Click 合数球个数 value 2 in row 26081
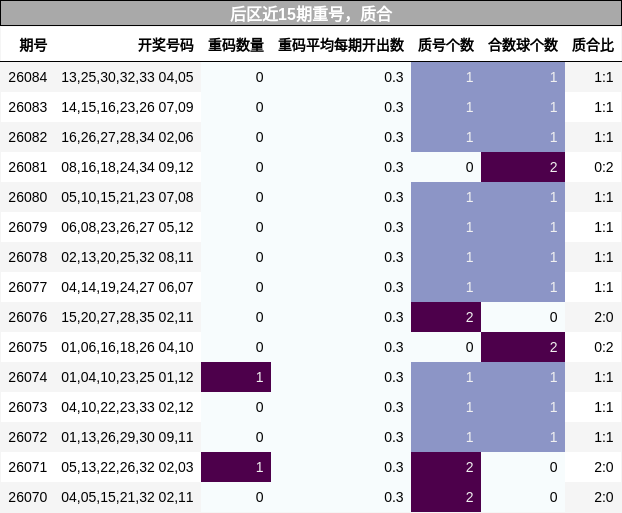The height and width of the screenshot is (513, 622). (523, 167)
